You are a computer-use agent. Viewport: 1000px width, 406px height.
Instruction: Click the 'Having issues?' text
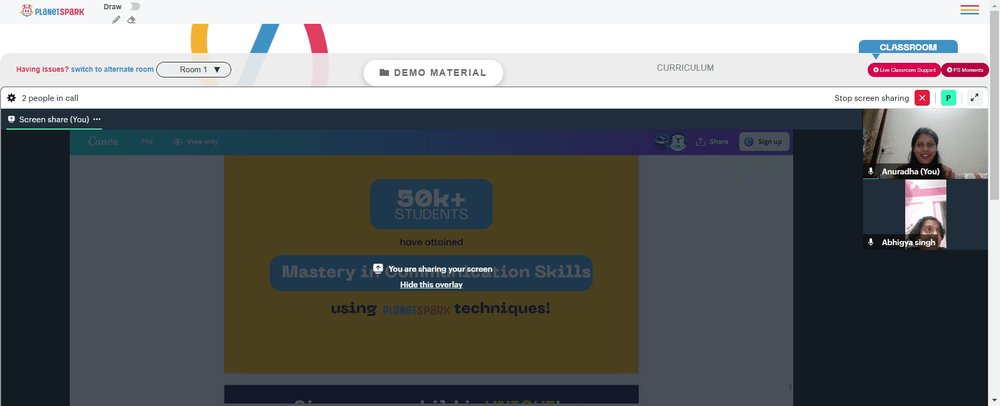coord(42,69)
